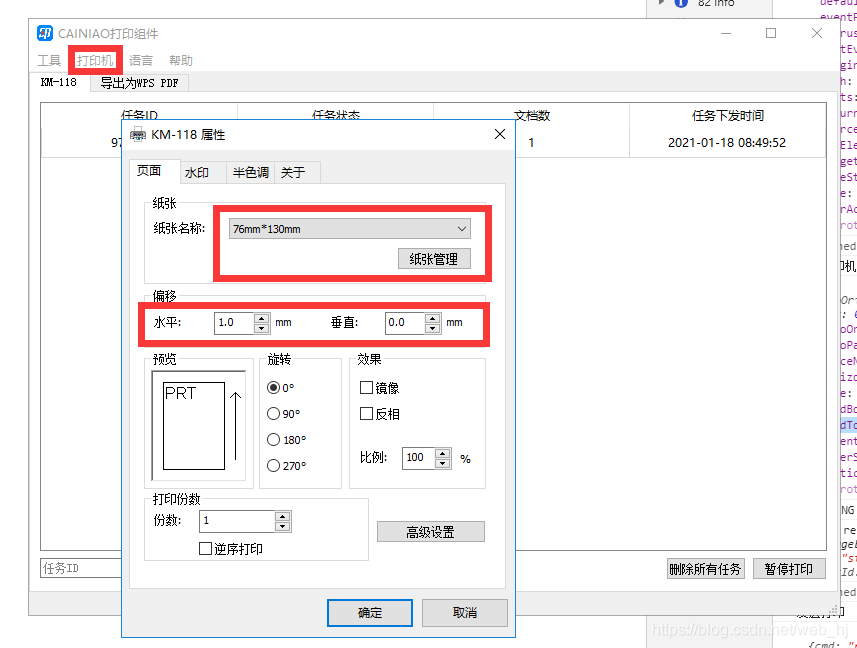Select the 180° rotation option
857x648 pixels.
(x=286, y=440)
